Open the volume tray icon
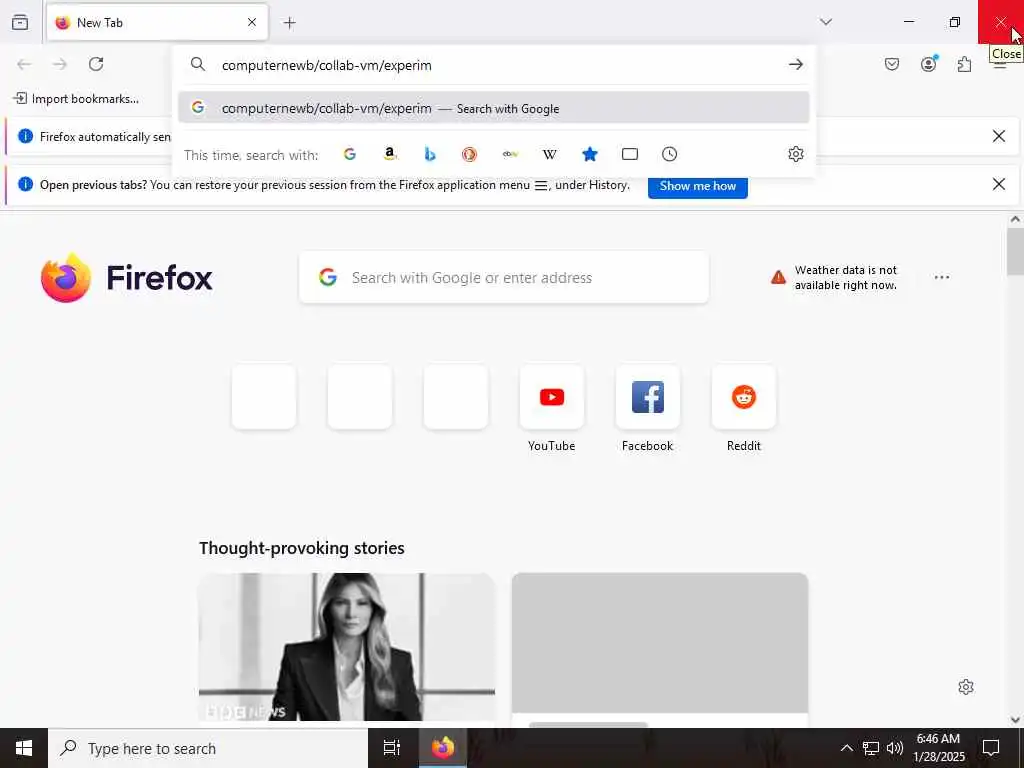 pos(895,748)
